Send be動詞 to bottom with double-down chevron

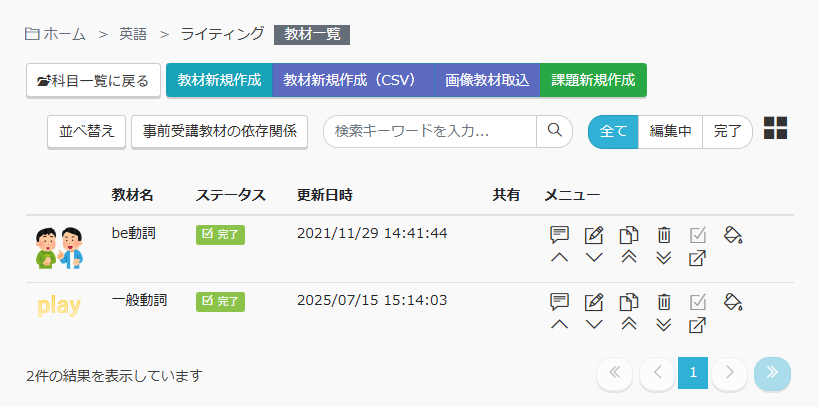pyautogui.click(x=663, y=259)
